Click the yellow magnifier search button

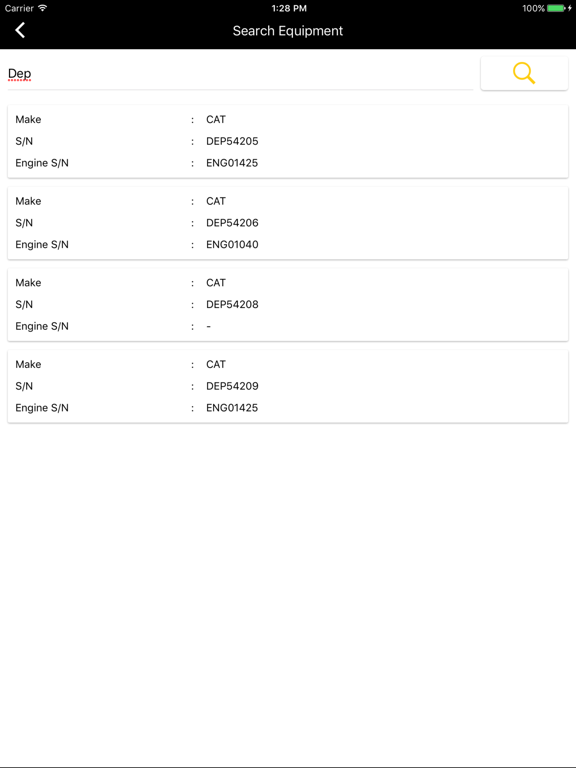524,73
